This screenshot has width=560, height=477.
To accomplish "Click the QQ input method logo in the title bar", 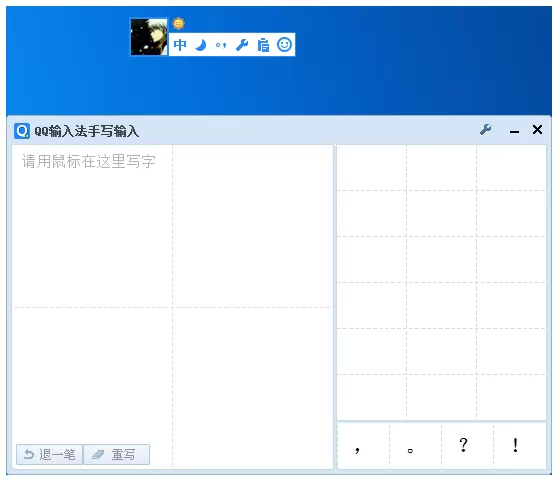I will tap(22, 131).
